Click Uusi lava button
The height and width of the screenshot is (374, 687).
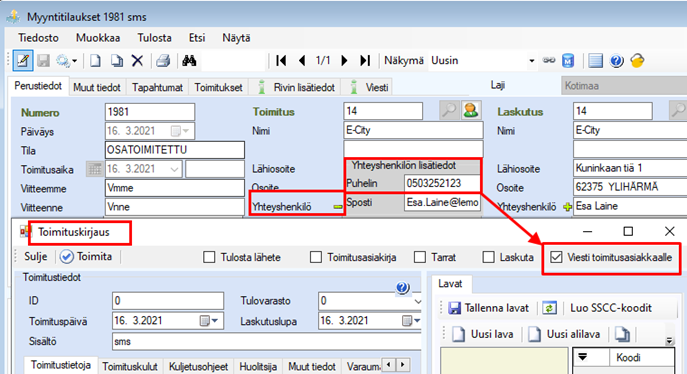click(483, 335)
